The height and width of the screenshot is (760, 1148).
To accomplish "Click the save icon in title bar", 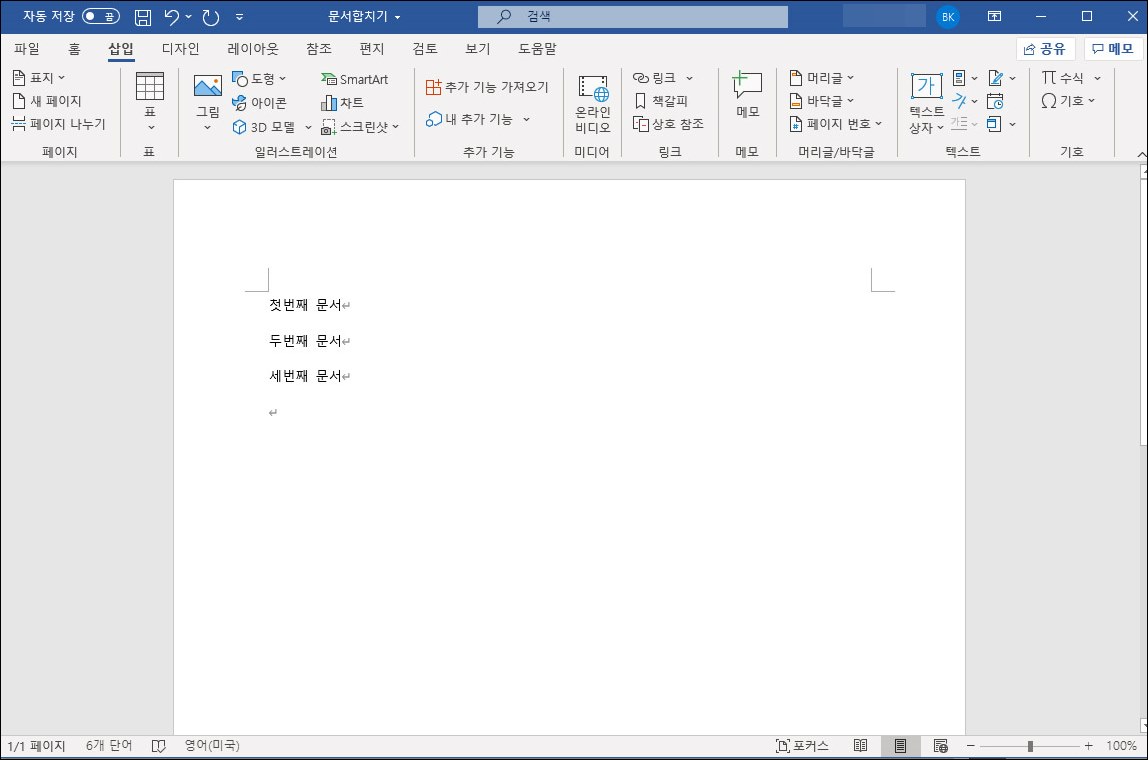I will [143, 17].
